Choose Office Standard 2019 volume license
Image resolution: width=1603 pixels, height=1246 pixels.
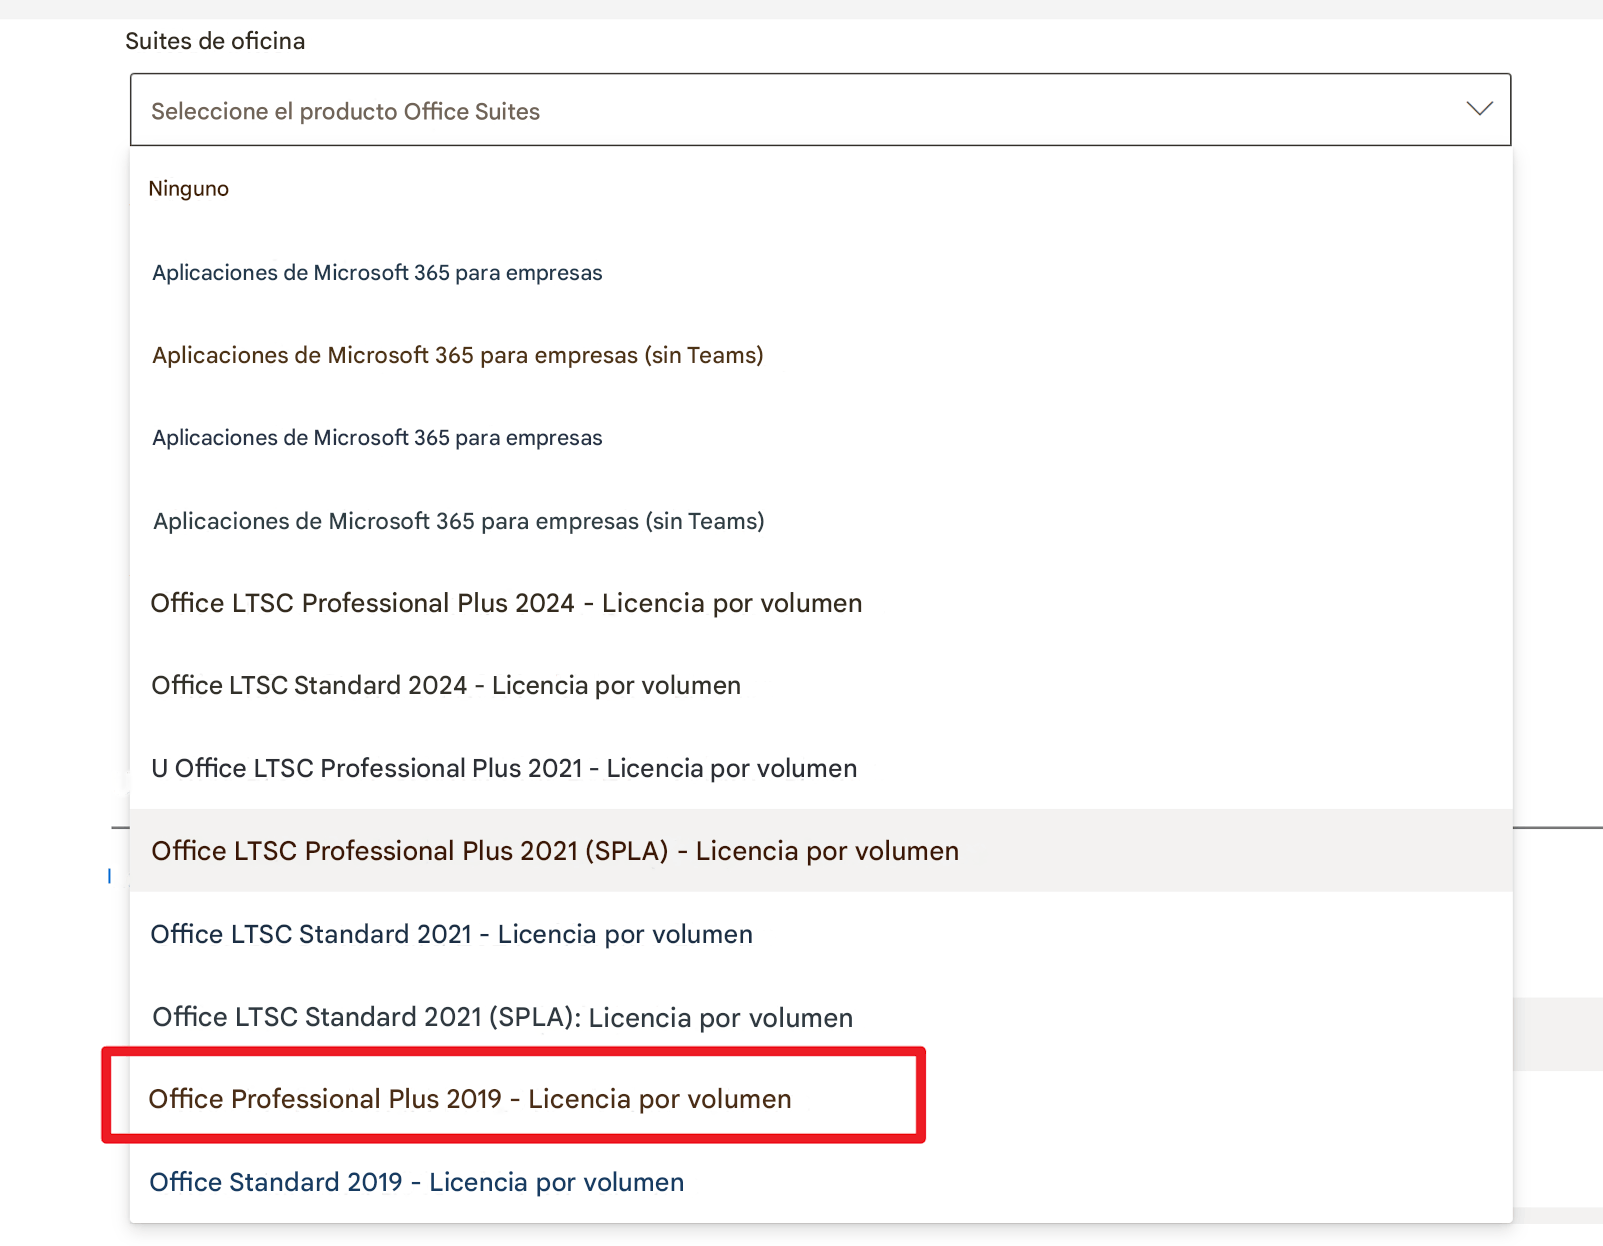(x=820, y=1182)
